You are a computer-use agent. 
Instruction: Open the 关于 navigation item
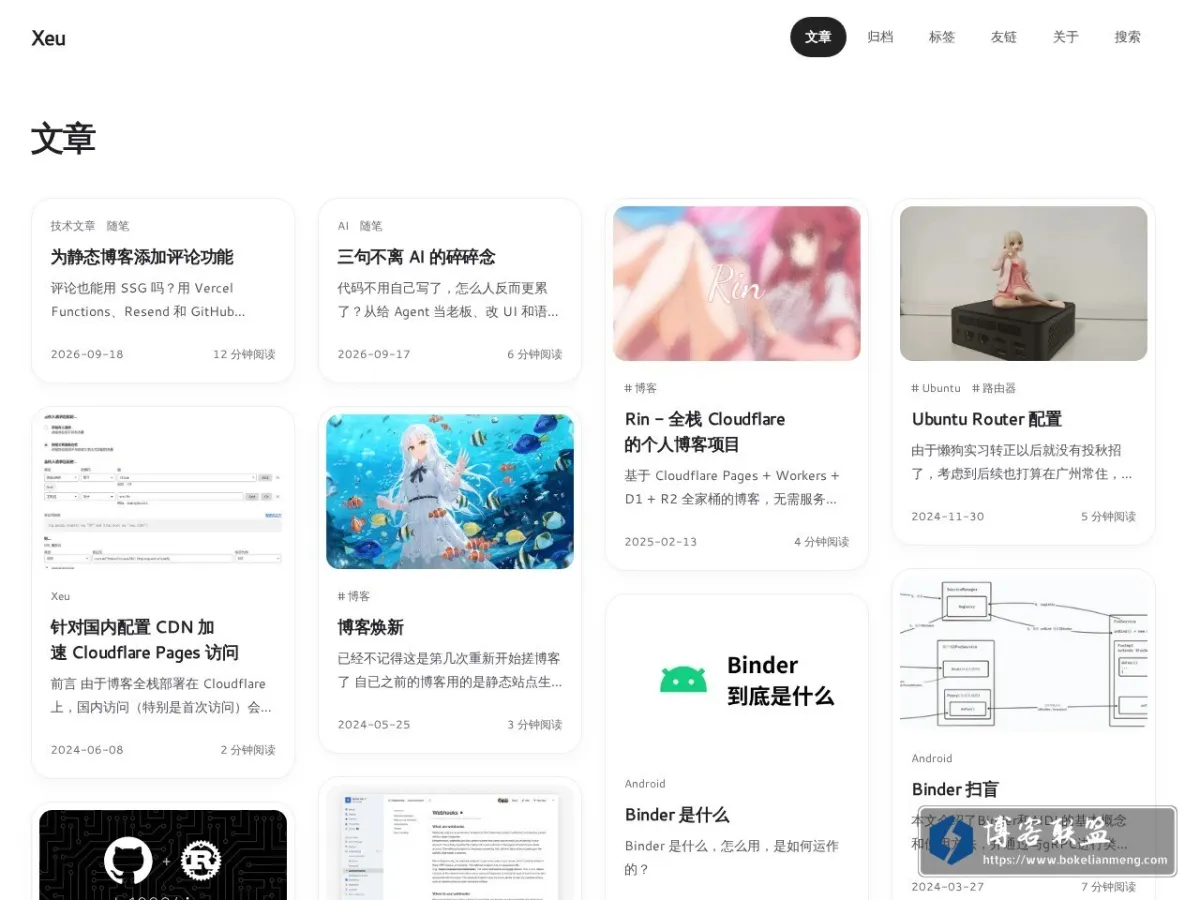pyautogui.click(x=1066, y=37)
